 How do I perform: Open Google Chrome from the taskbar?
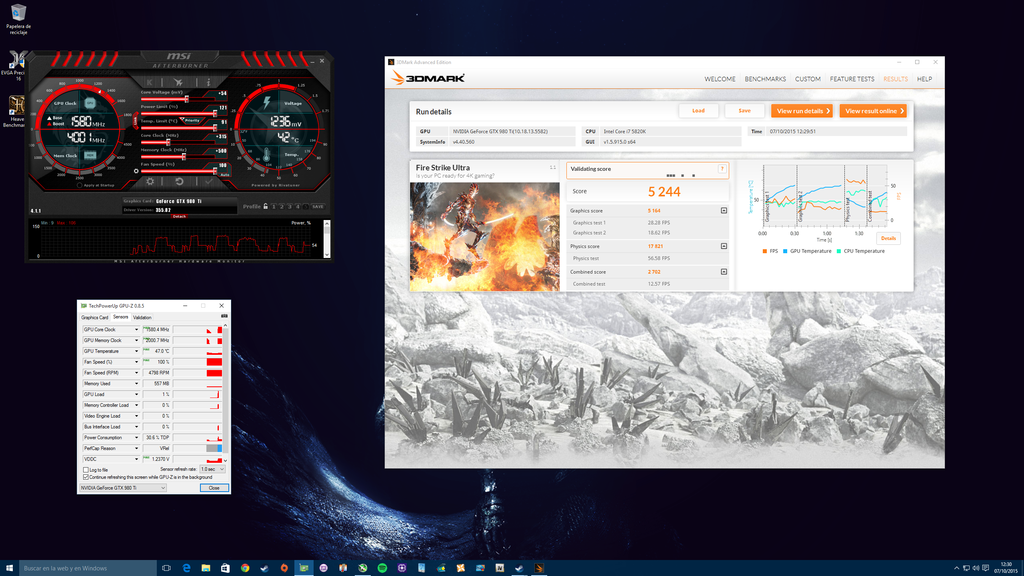245,568
